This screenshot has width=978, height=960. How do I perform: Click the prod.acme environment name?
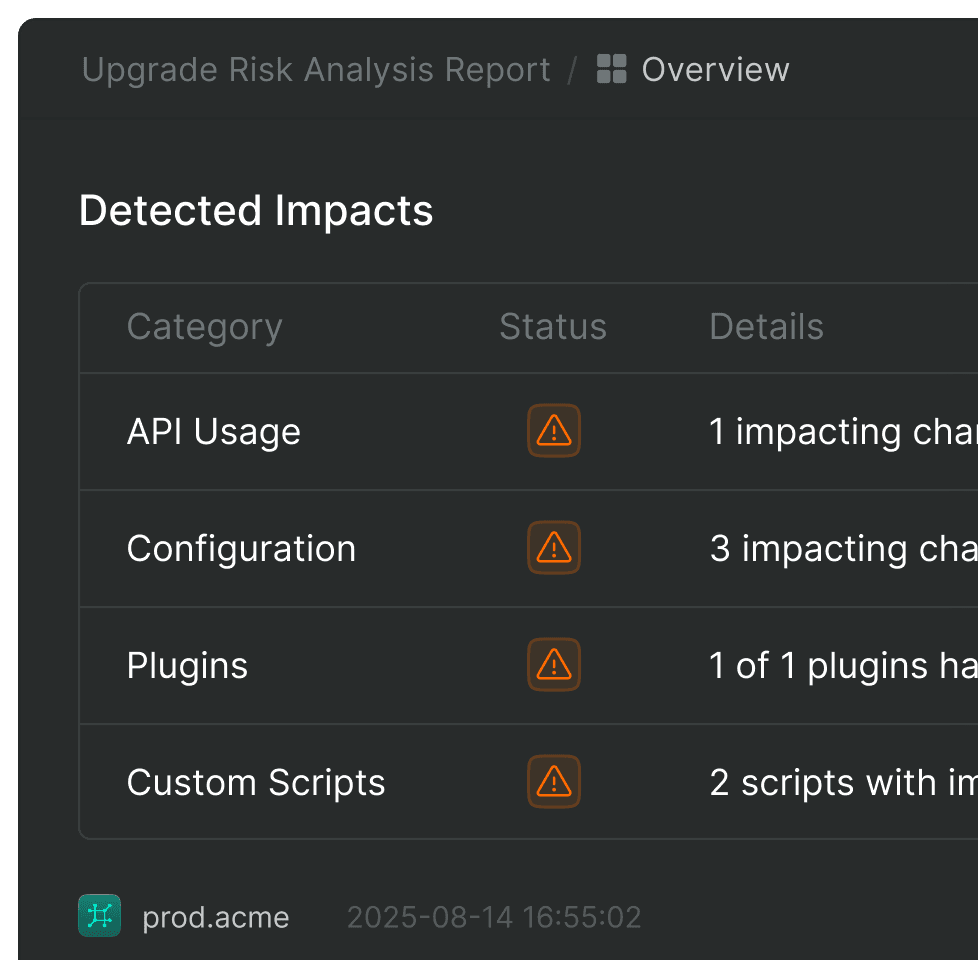coord(216,918)
